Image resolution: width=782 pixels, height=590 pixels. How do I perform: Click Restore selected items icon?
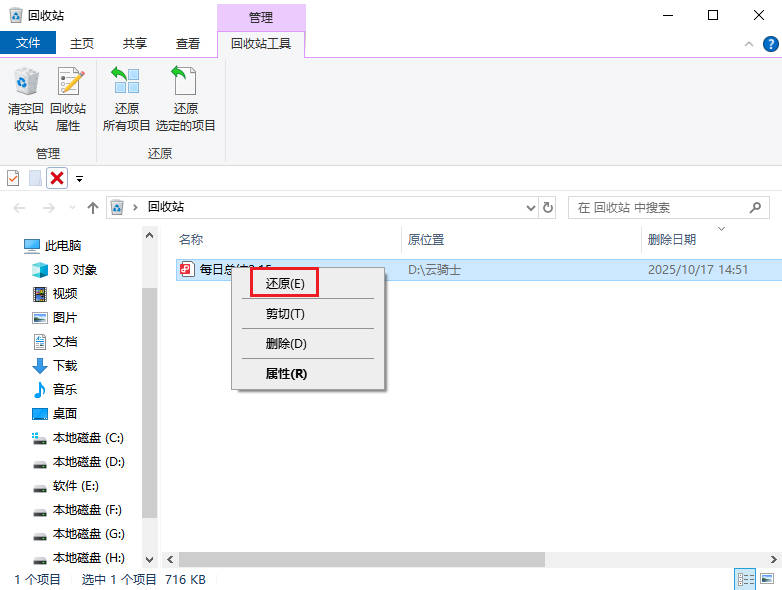pyautogui.click(x=185, y=82)
